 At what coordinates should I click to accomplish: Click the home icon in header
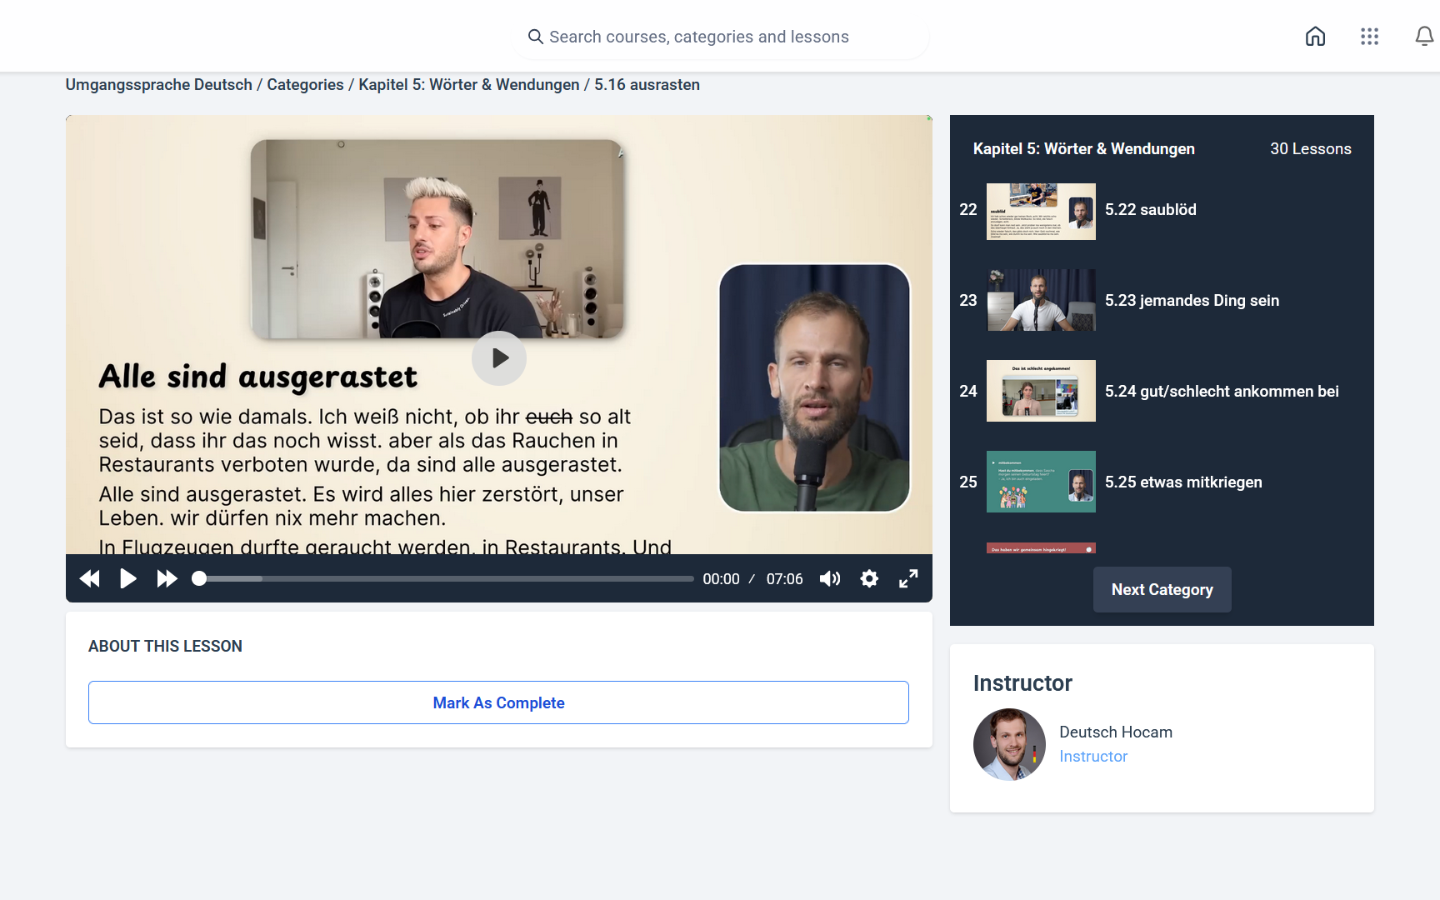(x=1315, y=37)
